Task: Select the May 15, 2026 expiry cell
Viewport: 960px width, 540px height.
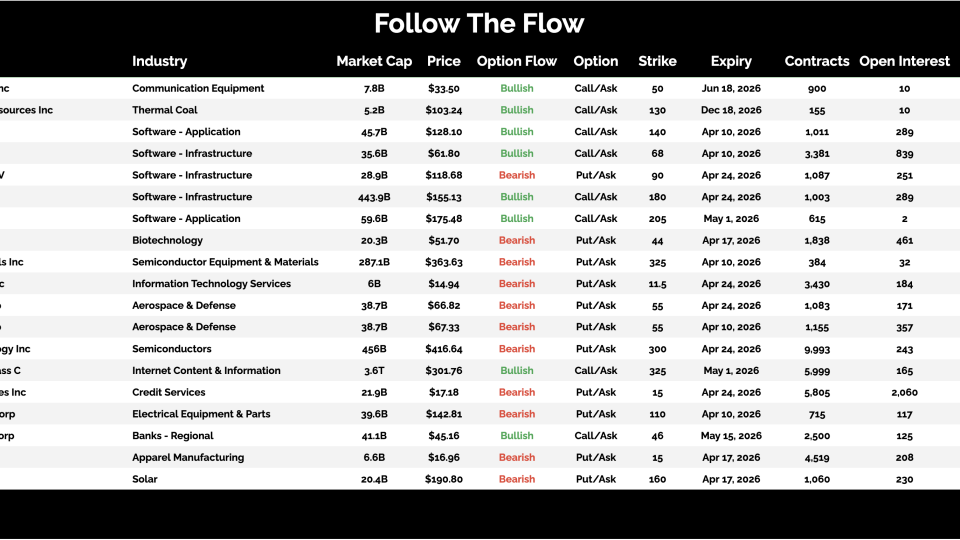Action: pos(731,436)
